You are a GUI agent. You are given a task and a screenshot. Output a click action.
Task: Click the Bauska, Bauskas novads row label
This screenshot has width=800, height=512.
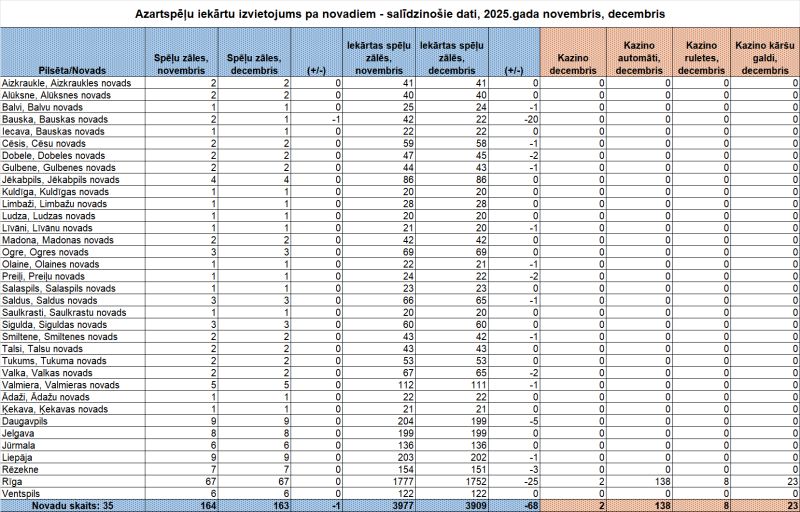(x=54, y=119)
